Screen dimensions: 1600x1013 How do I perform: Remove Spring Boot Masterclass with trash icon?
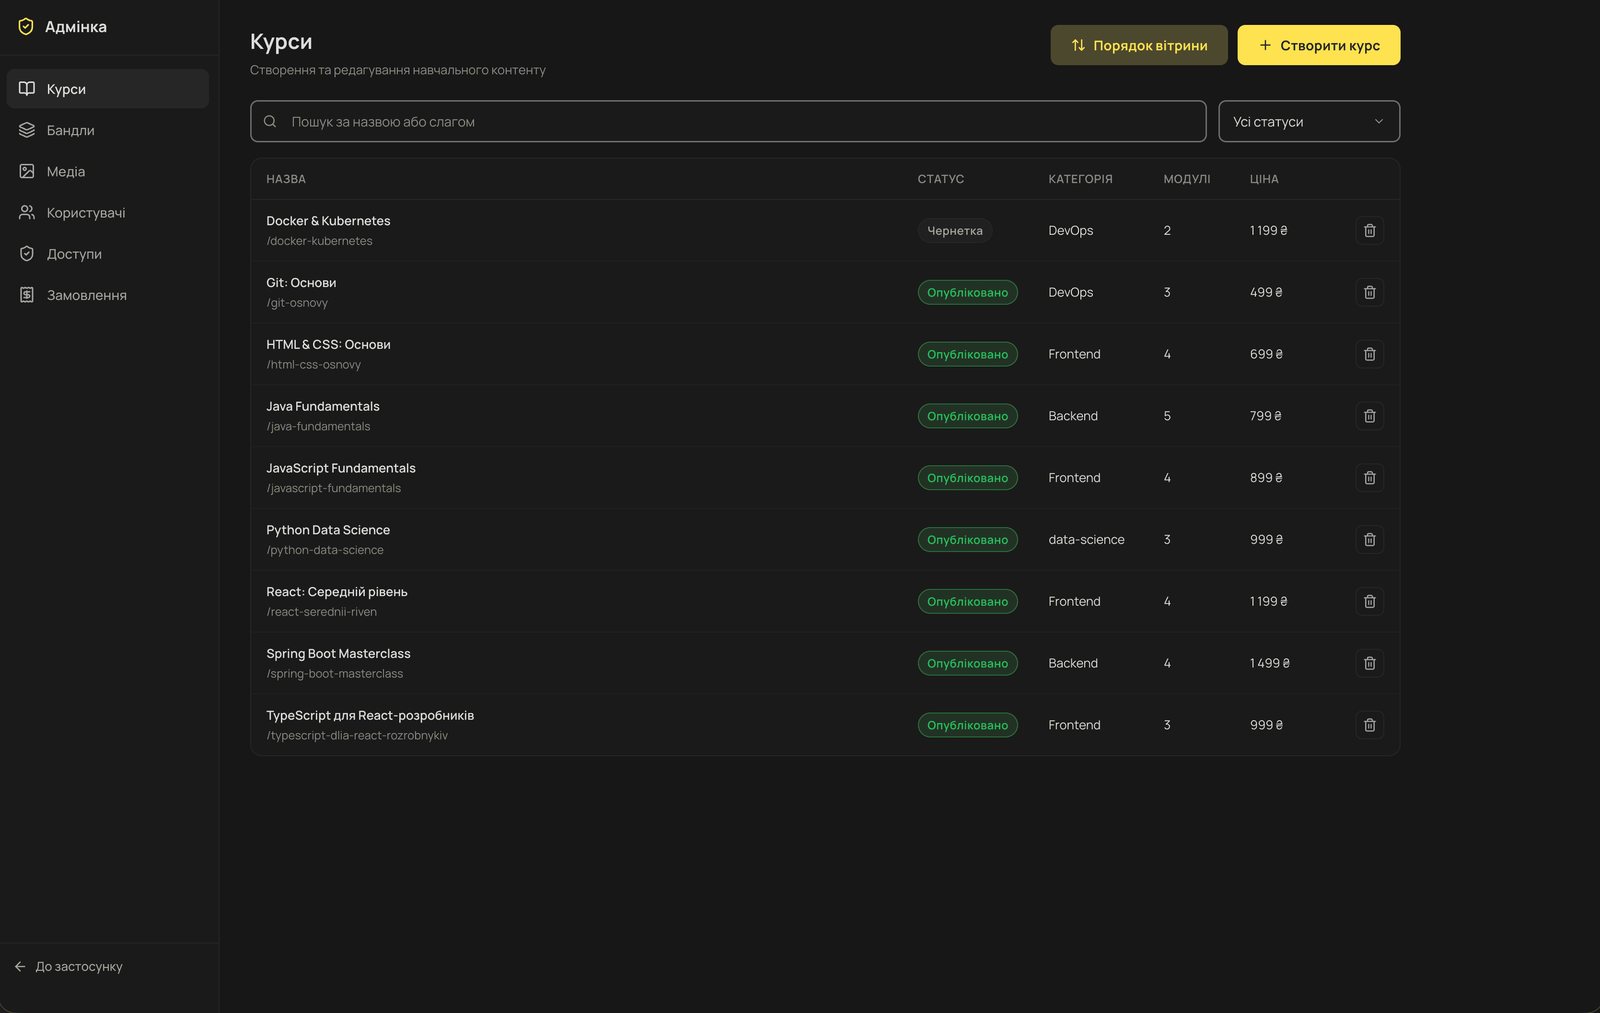(x=1369, y=663)
